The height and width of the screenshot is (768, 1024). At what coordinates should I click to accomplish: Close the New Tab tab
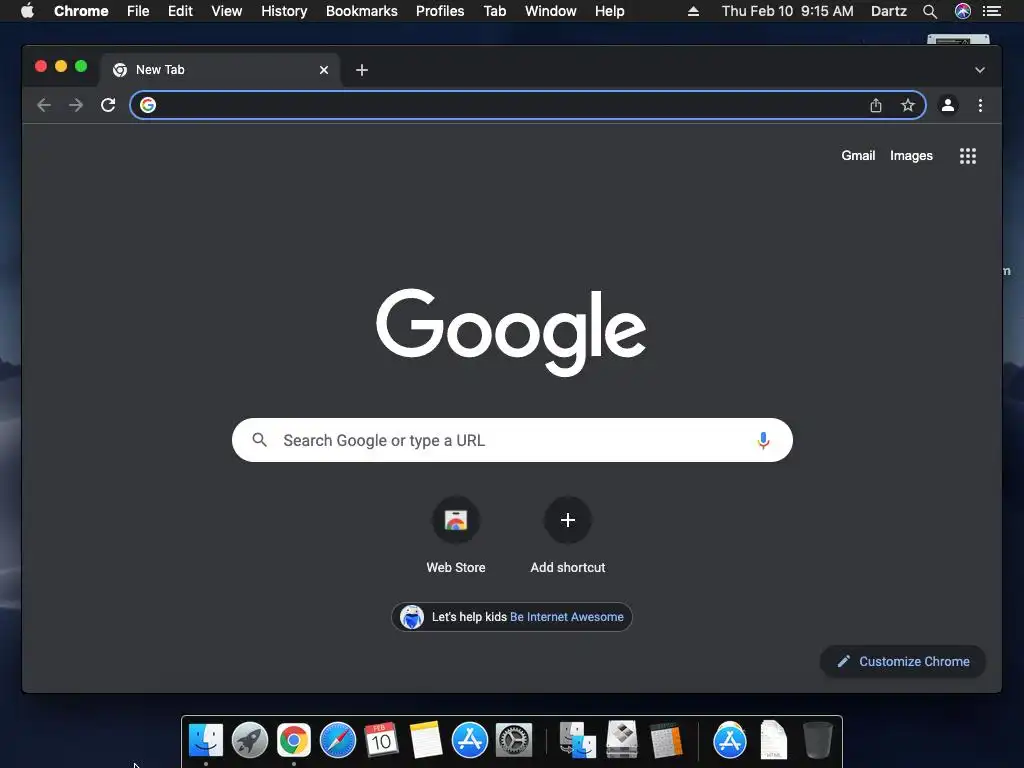pos(324,70)
